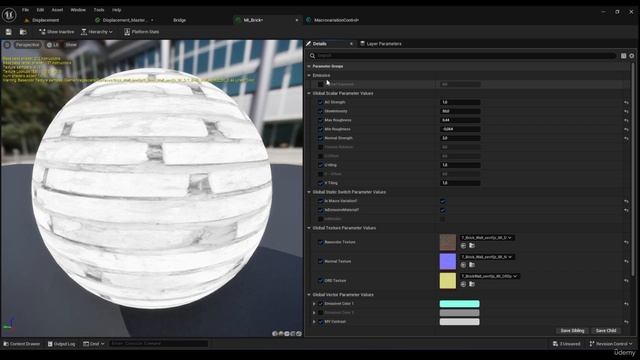Toggle the V Tiling override checkbox
The height and width of the screenshot is (360, 640).
pyautogui.click(x=320, y=183)
